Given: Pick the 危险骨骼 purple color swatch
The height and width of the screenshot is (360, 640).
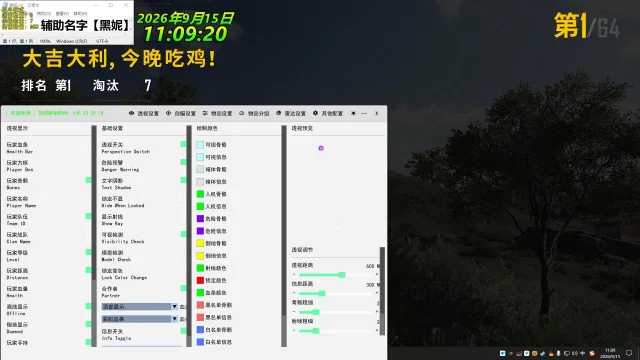Looking at the screenshot, I should 200,218.
